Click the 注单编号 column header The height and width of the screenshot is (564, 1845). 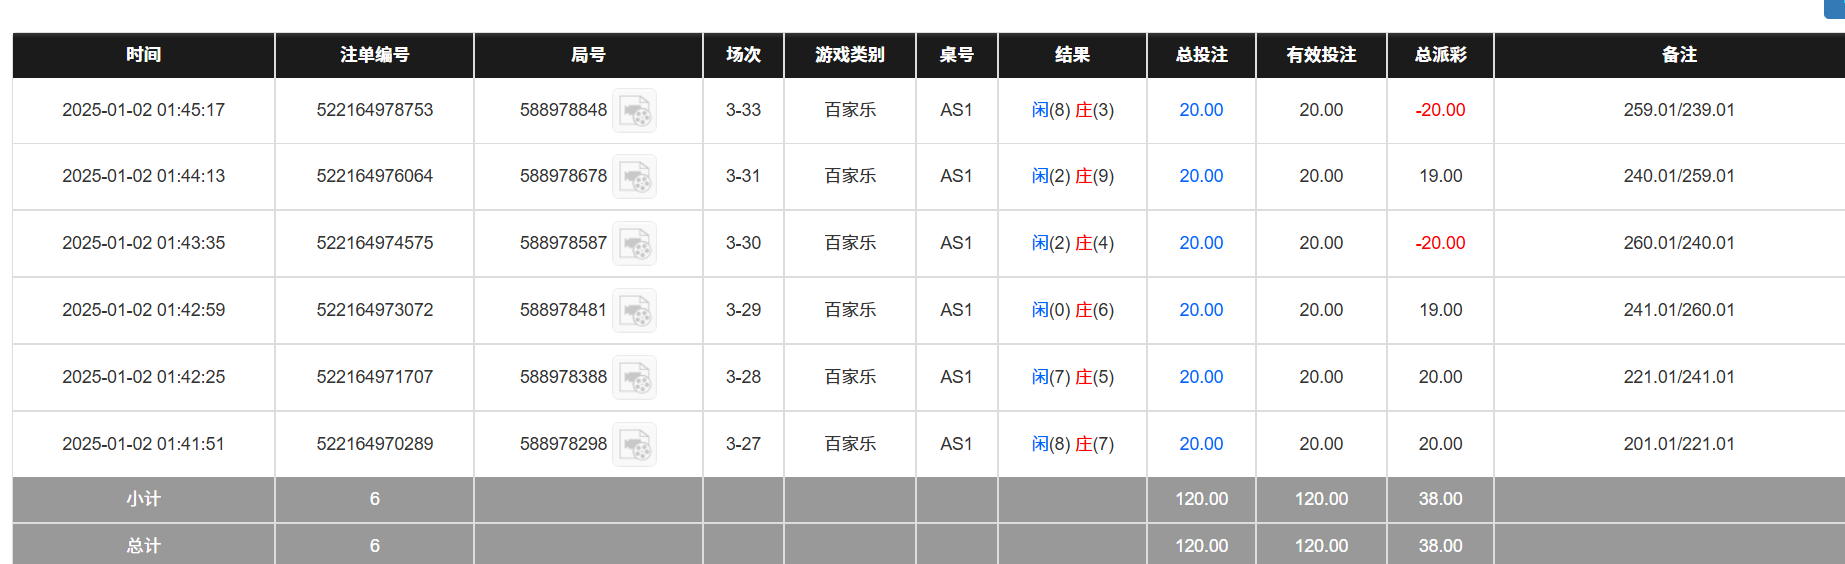click(x=374, y=55)
